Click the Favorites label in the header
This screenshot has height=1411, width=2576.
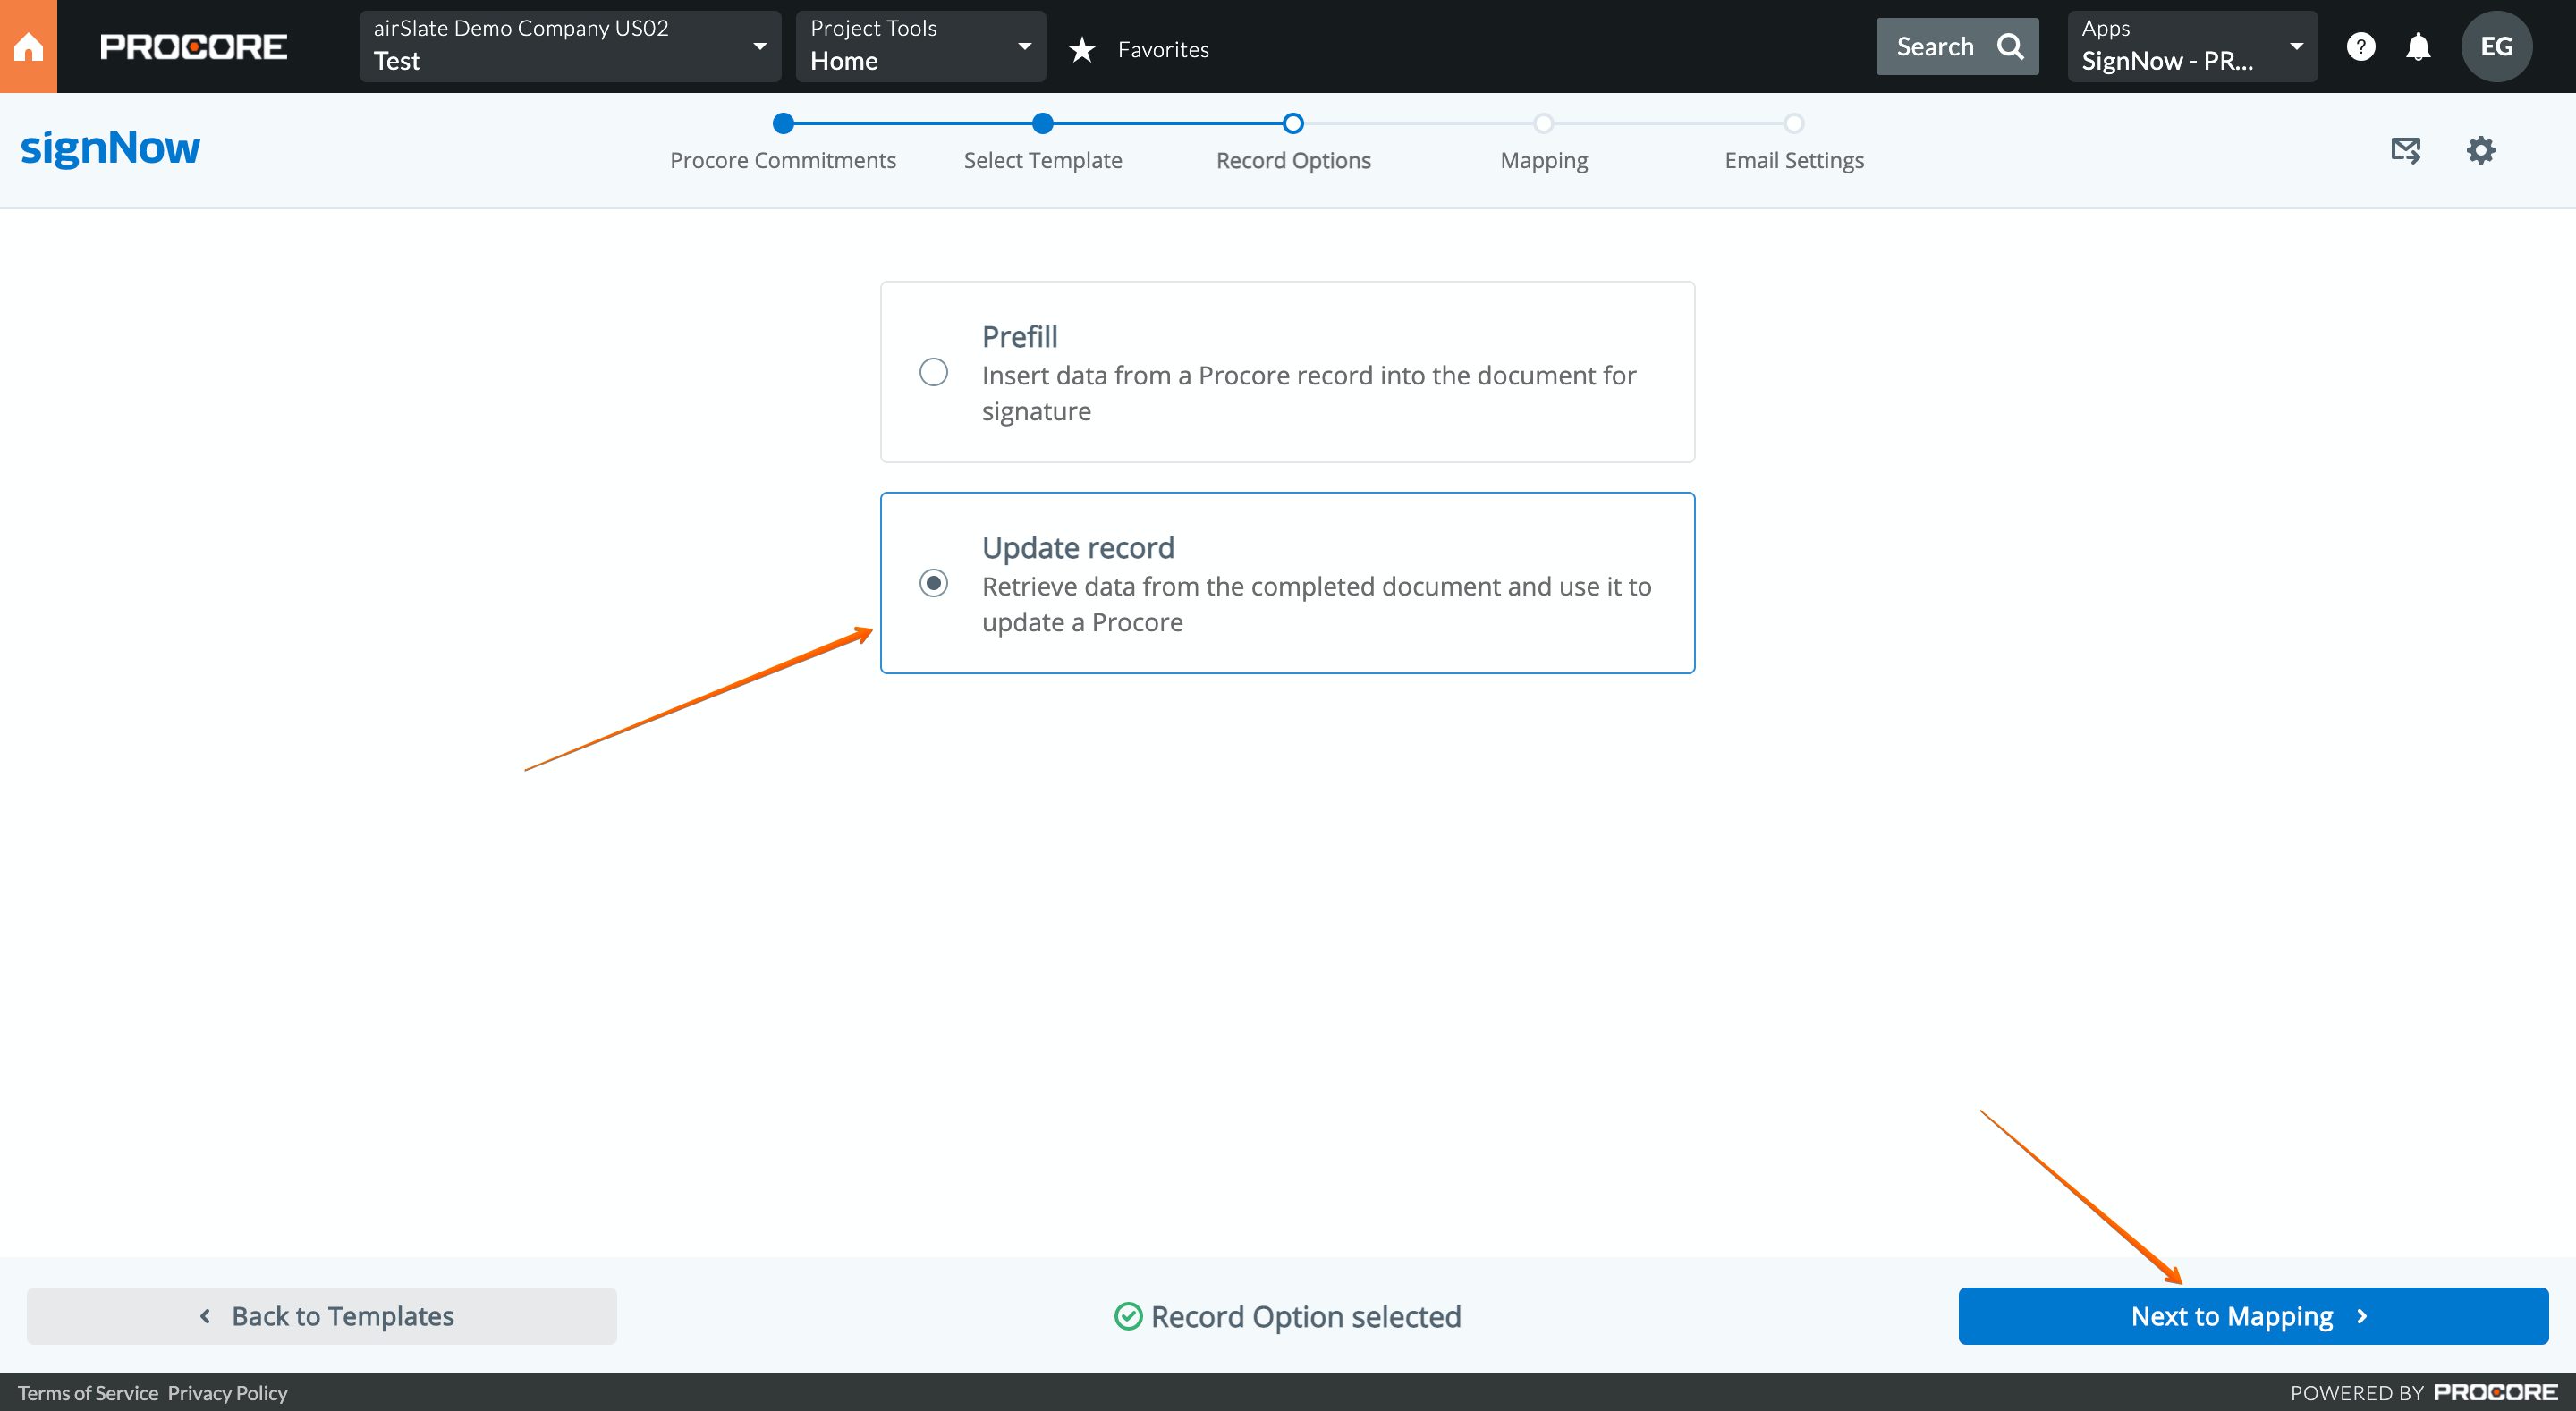click(1163, 49)
